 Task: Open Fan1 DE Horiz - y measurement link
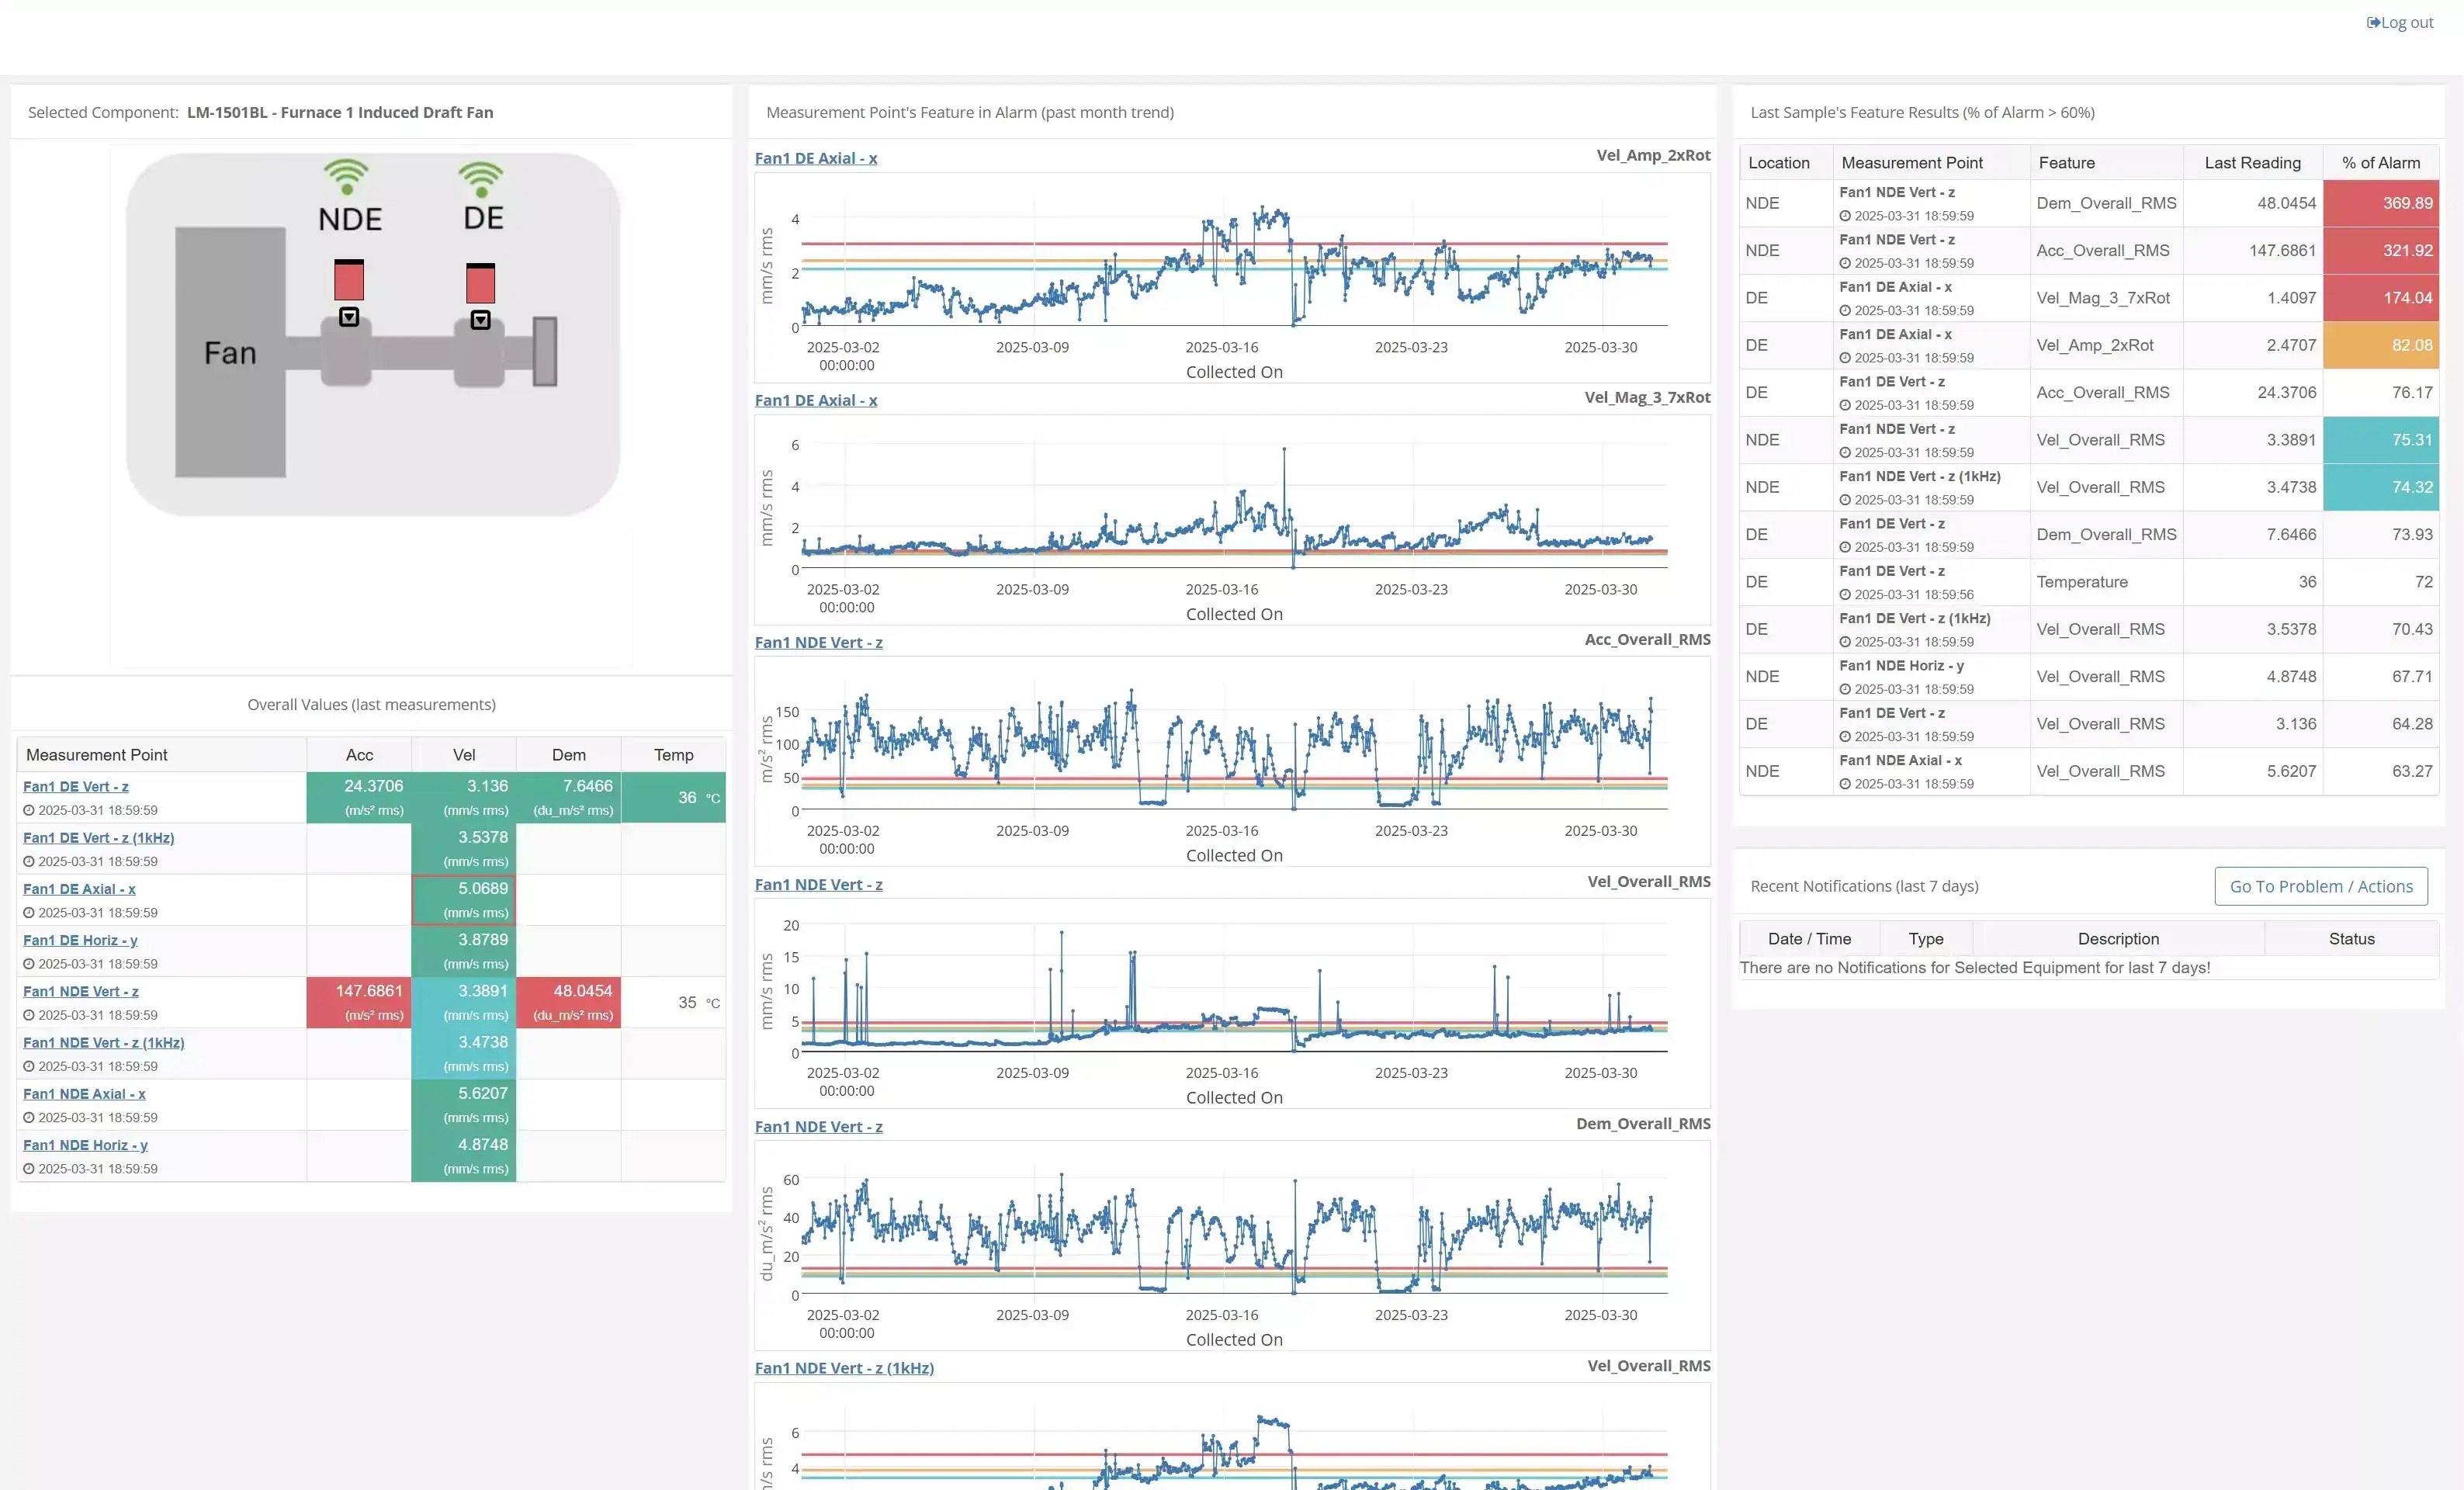(81, 940)
